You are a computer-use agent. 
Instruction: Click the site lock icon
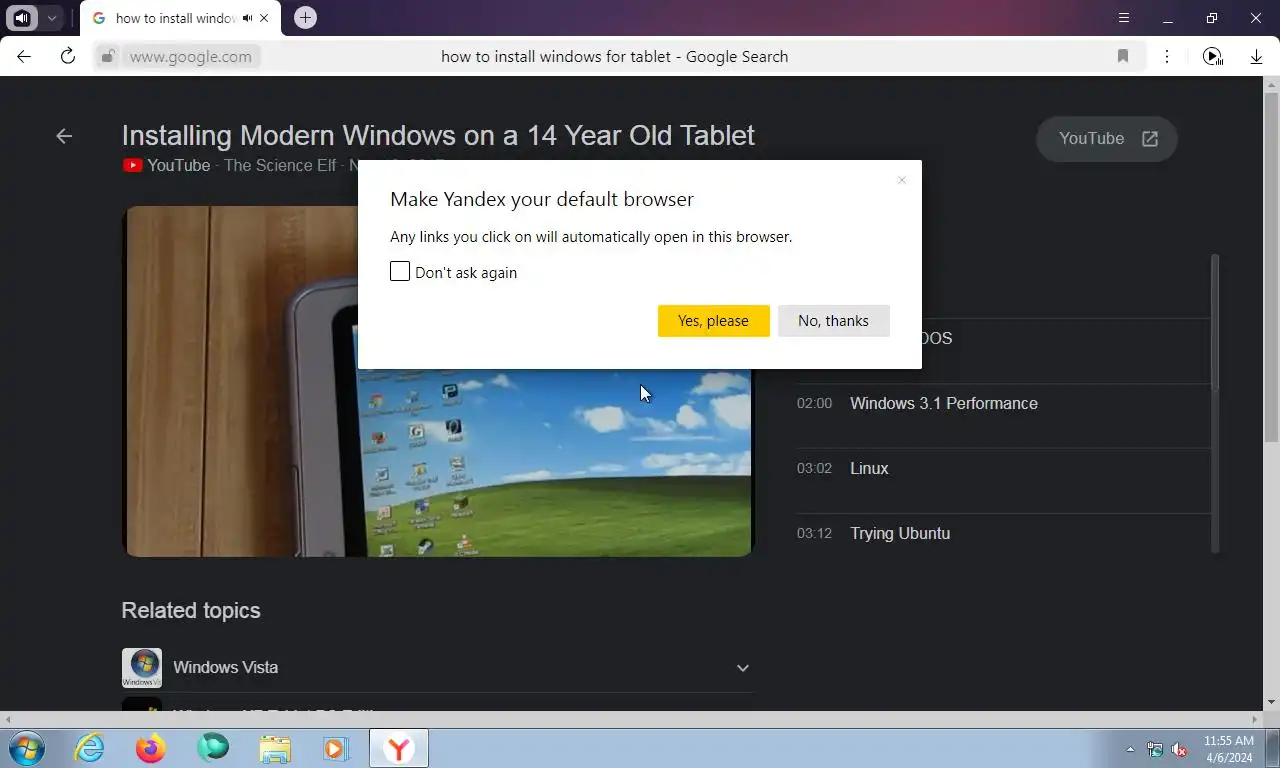[x=108, y=56]
